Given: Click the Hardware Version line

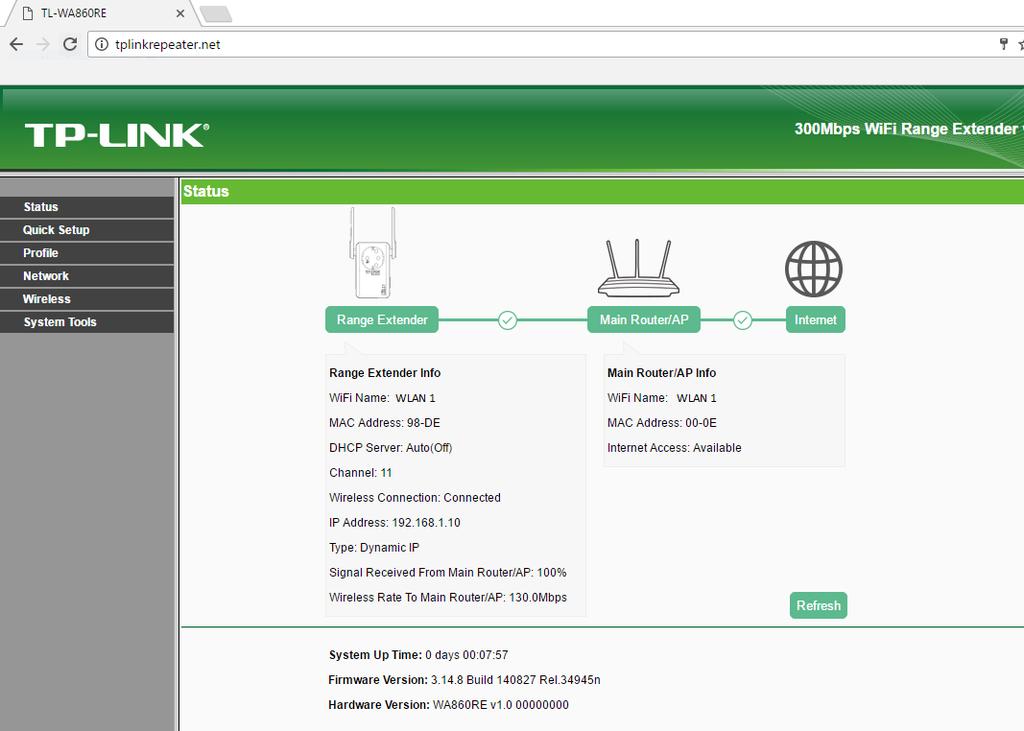Looking at the screenshot, I should 448,705.
